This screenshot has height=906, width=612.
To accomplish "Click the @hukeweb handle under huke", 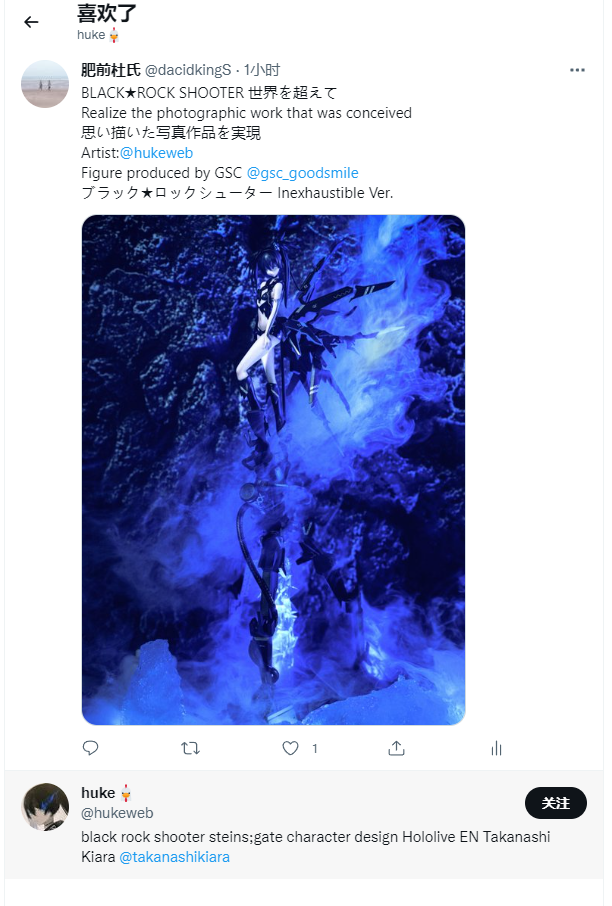I will 117,813.
